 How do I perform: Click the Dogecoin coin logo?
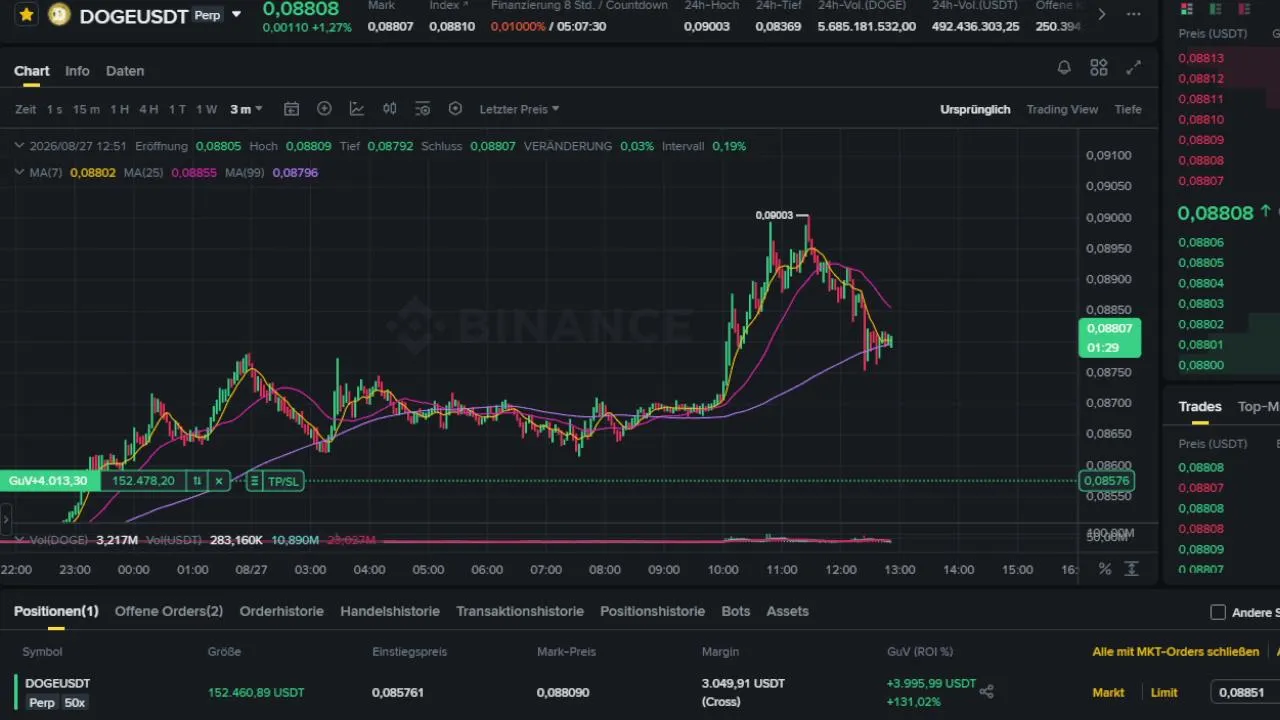(x=59, y=15)
